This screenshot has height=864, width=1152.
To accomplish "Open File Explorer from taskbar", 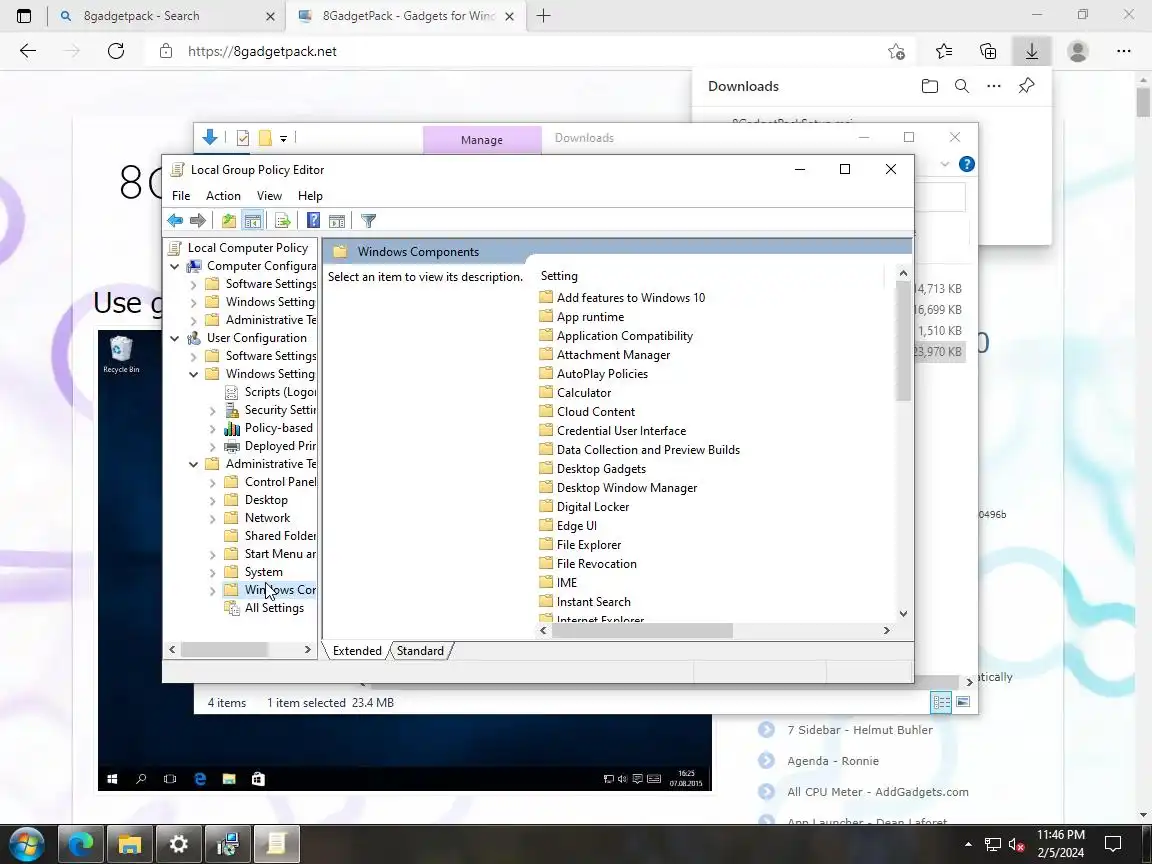I will (x=130, y=844).
